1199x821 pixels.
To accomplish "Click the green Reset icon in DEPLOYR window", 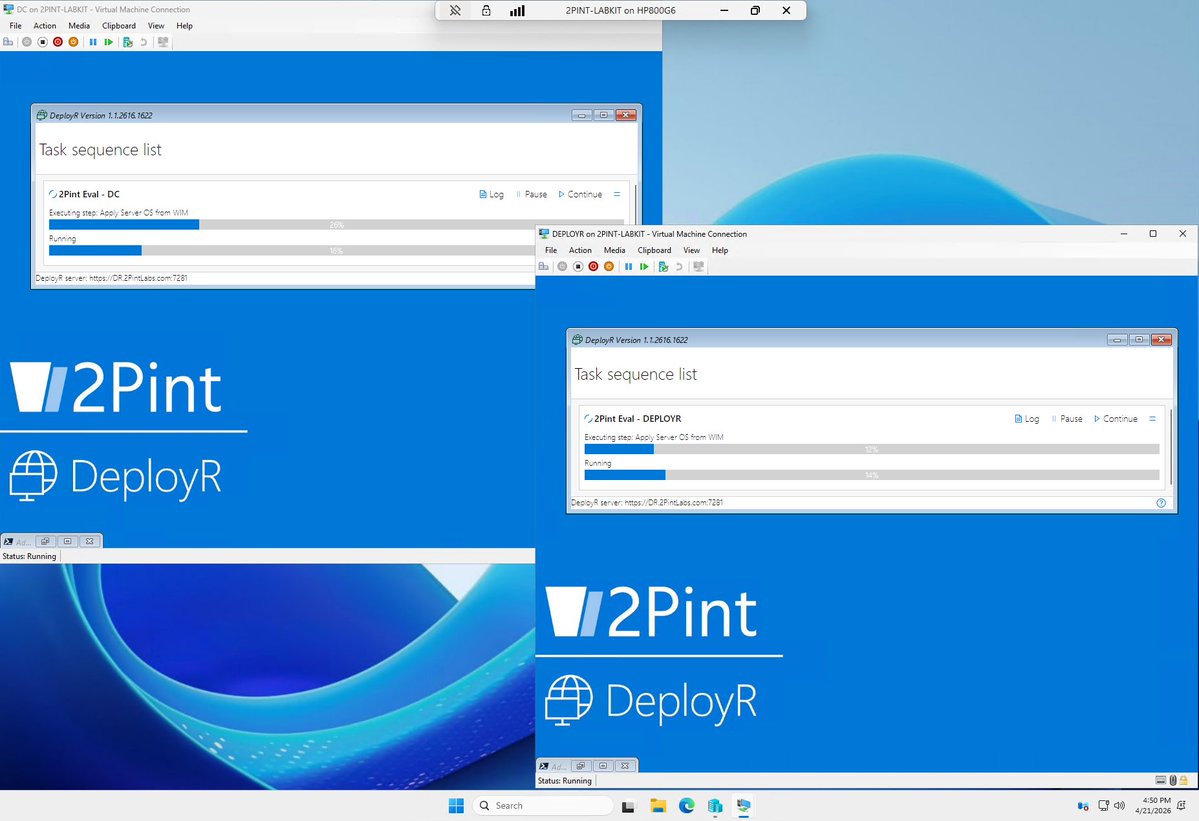I will (644, 267).
